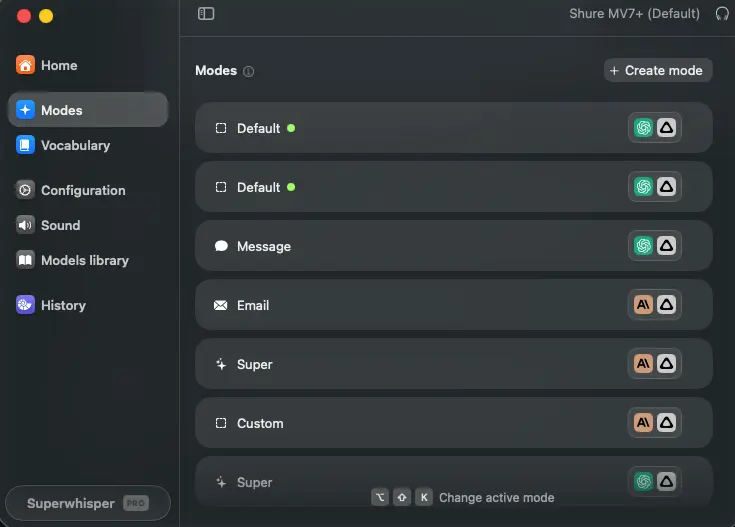This screenshot has height=527, width=735.
Task: Click the red close window button
Action: tap(24, 16)
